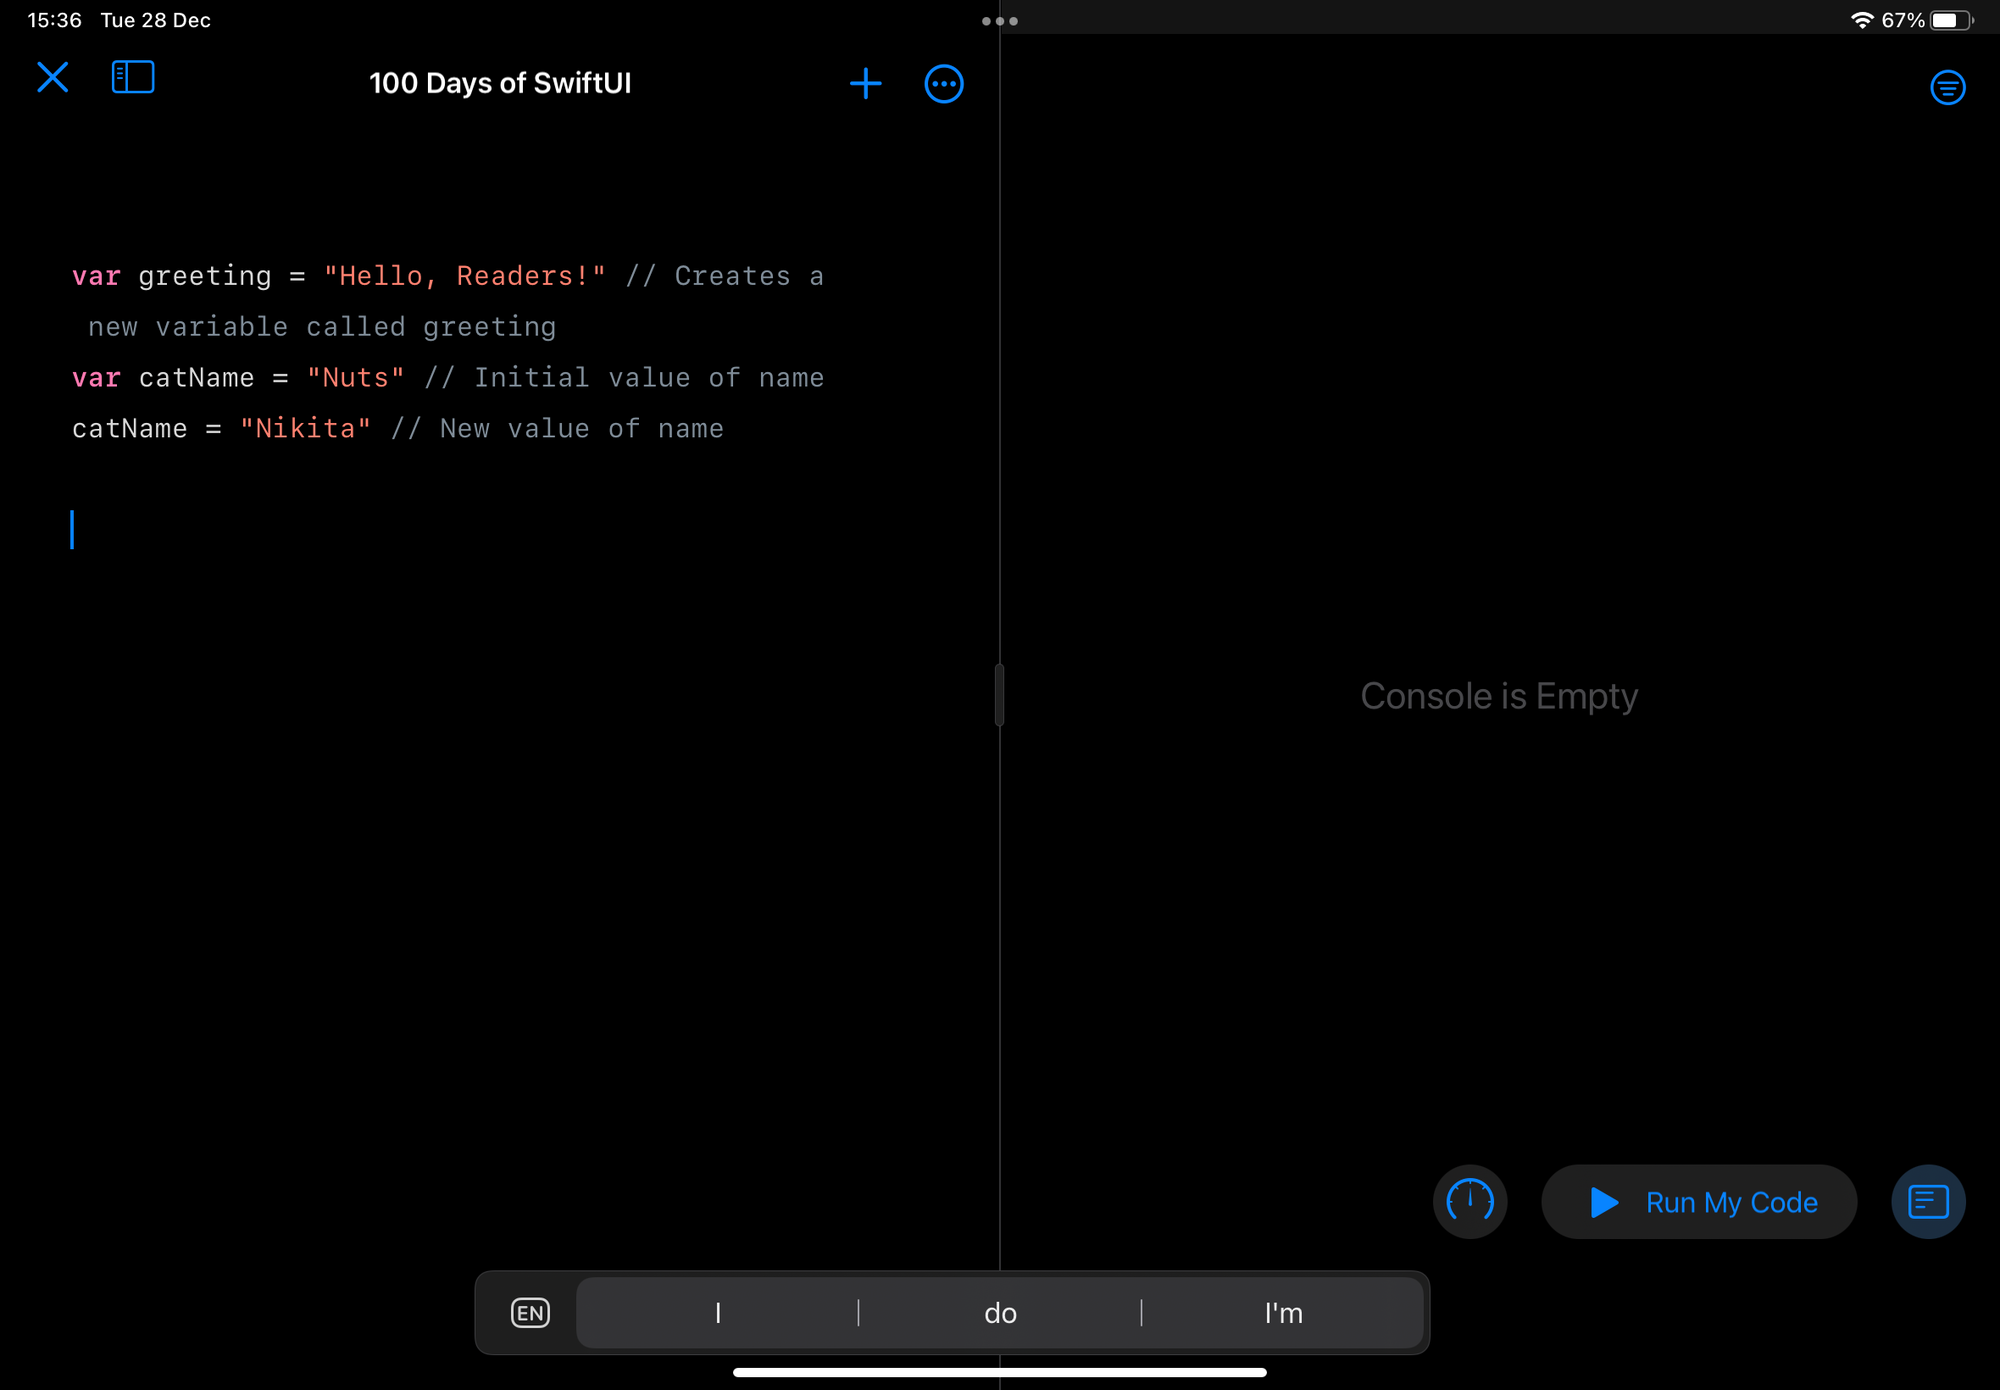Choose the "I" keyboard suggestion

tap(717, 1312)
